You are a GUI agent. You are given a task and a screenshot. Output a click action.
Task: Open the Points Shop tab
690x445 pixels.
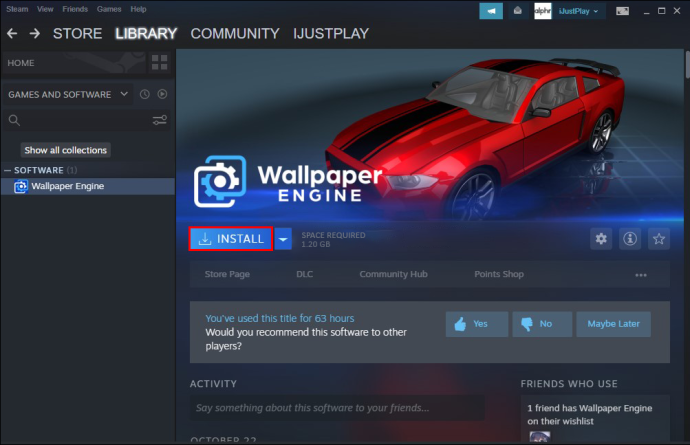tap(499, 274)
